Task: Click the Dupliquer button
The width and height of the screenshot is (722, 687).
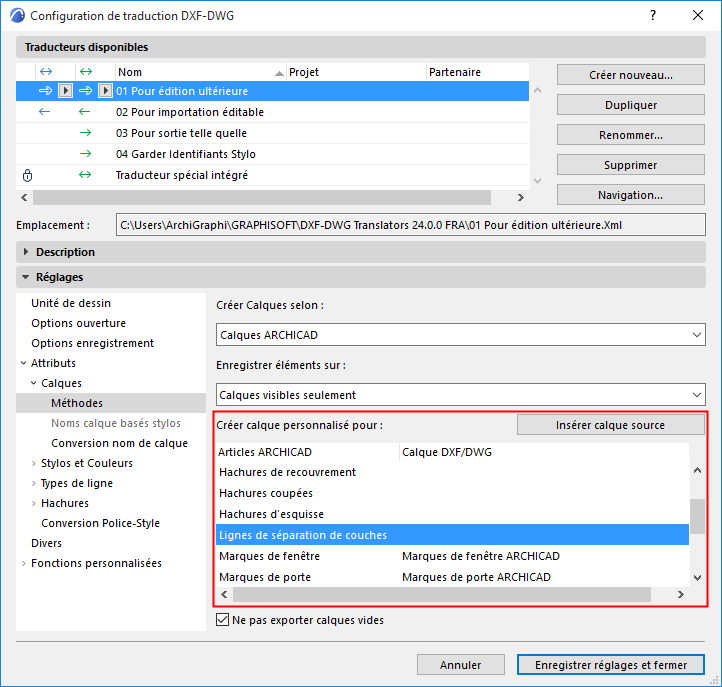Action: [631, 105]
